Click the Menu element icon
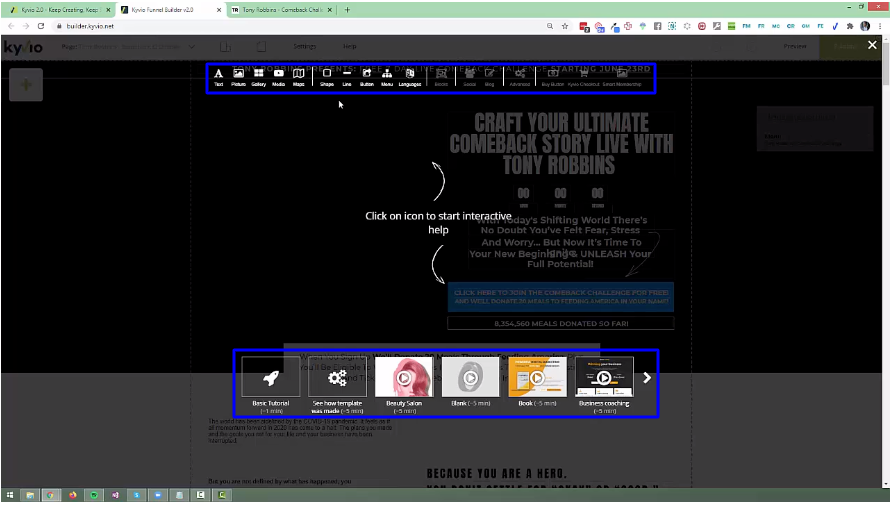Image resolution: width=894 pixels, height=507 pixels. pos(388,77)
